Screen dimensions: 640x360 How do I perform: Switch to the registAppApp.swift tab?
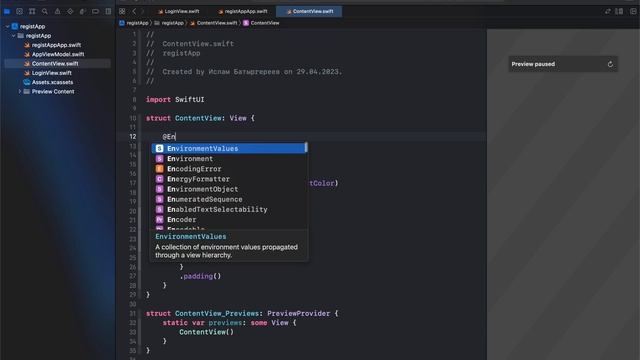[242, 11]
